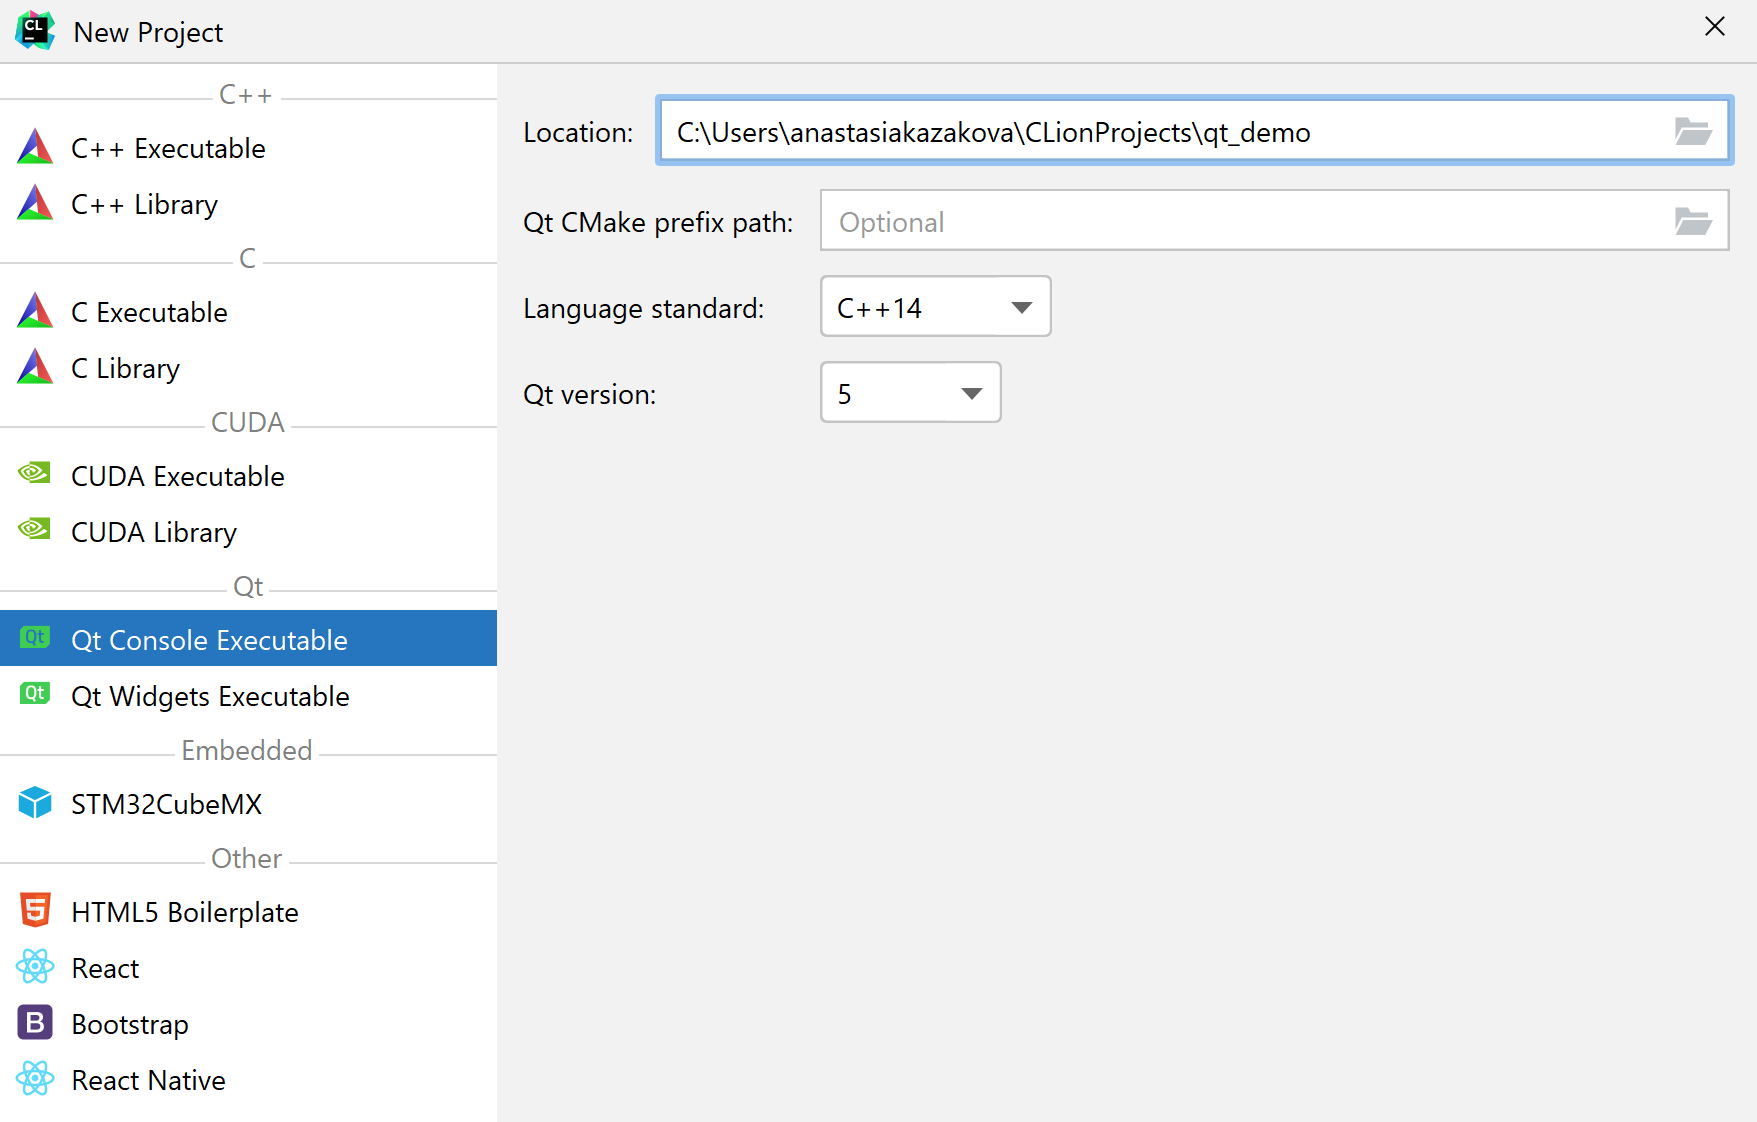Click the STM32CubeMX cube icon
Viewport: 1757px width, 1122px height.
pyautogui.click(x=35, y=803)
